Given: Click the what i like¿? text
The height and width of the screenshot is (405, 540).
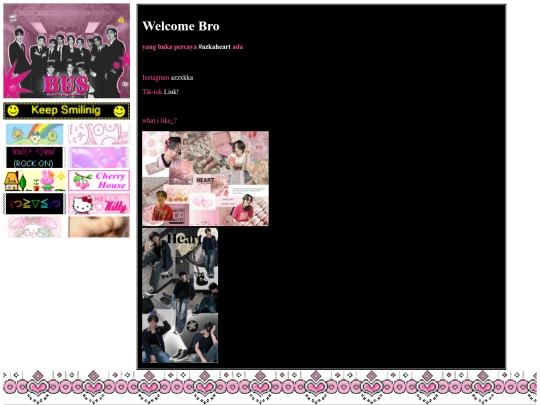Looking at the screenshot, I should pyautogui.click(x=160, y=121).
